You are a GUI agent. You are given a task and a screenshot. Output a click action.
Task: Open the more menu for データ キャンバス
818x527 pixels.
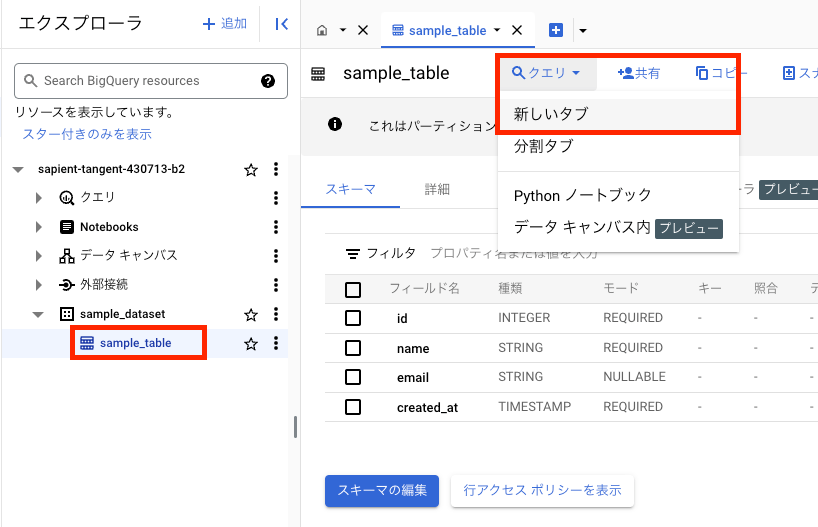(x=276, y=256)
